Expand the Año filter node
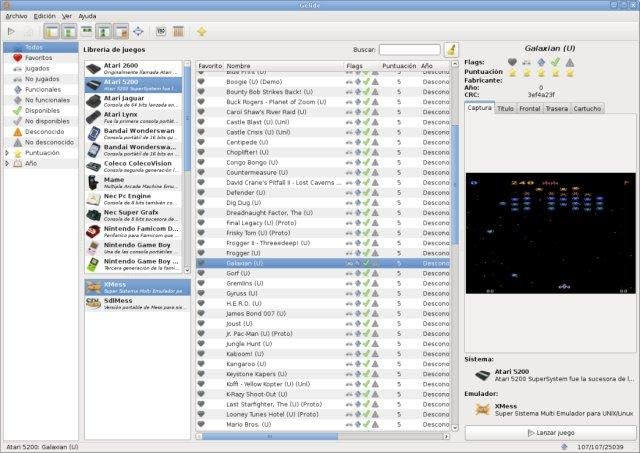The image size is (640, 453). tap(7, 163)
